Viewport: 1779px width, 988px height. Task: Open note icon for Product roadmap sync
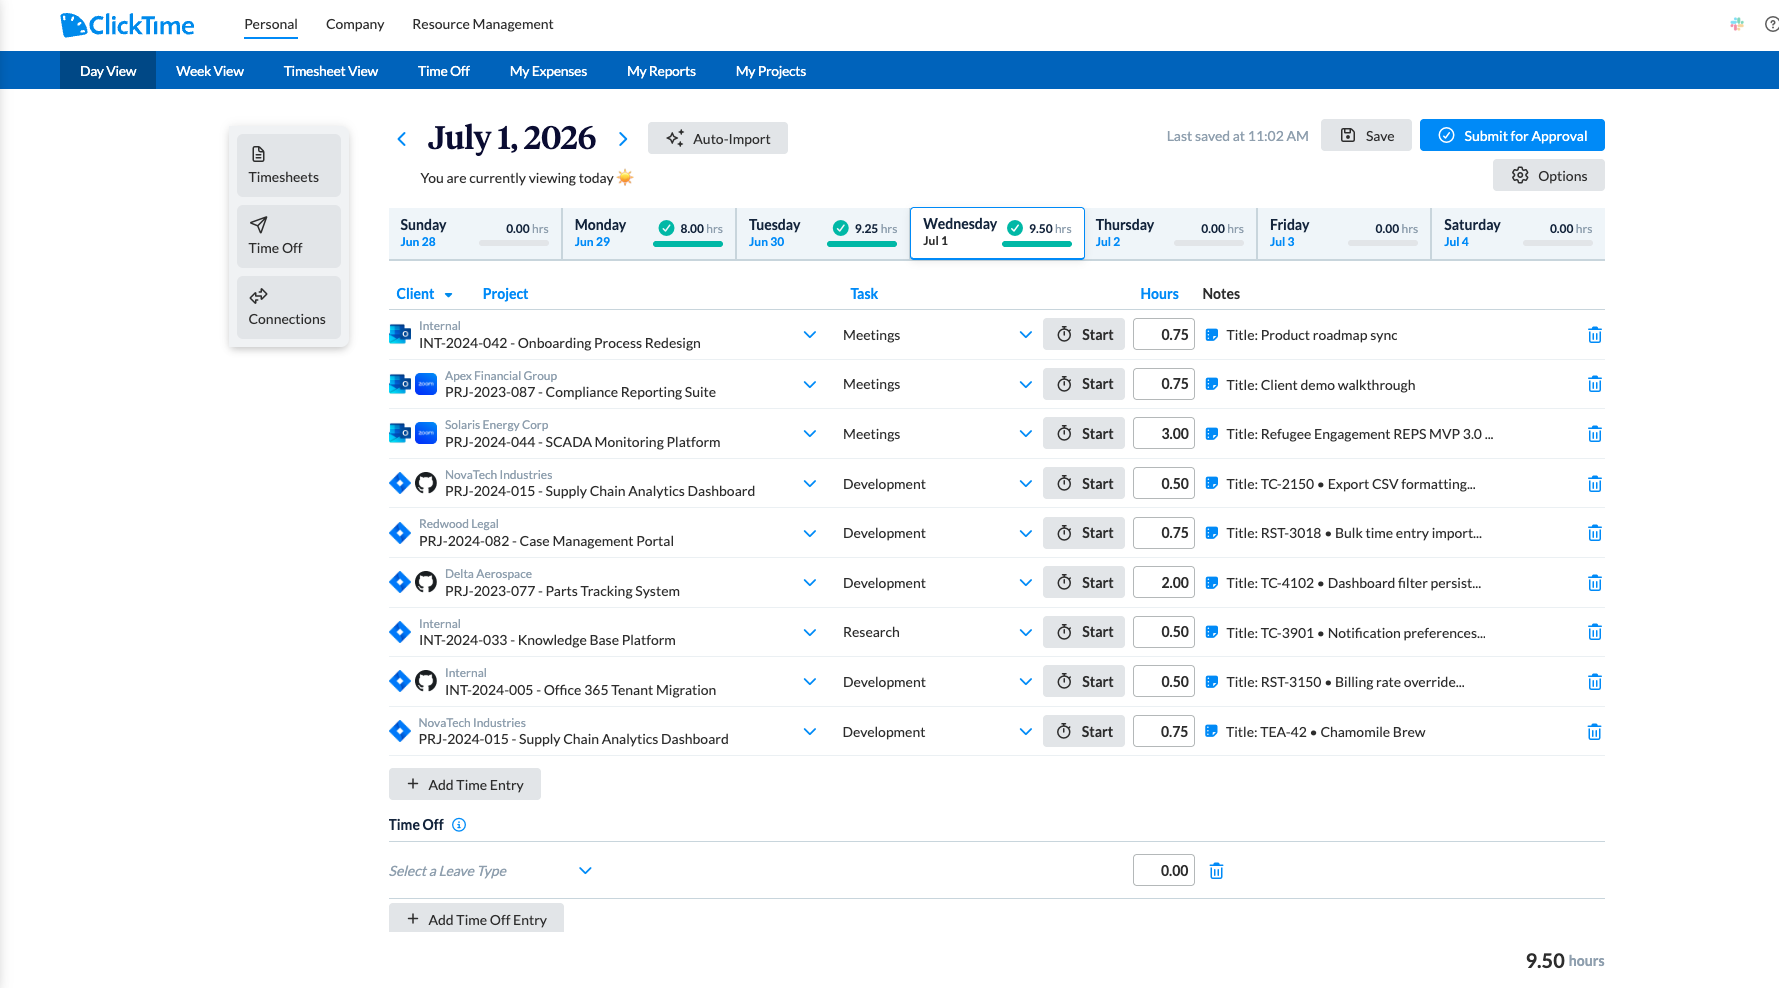(x=1211, y=335)
